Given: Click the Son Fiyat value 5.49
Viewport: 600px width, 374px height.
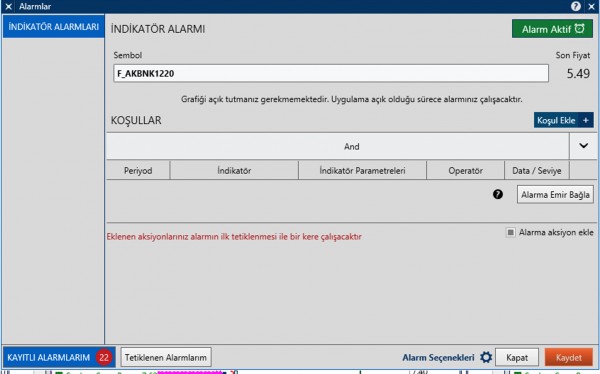Looking at the screenshot, I should [578, 73].
